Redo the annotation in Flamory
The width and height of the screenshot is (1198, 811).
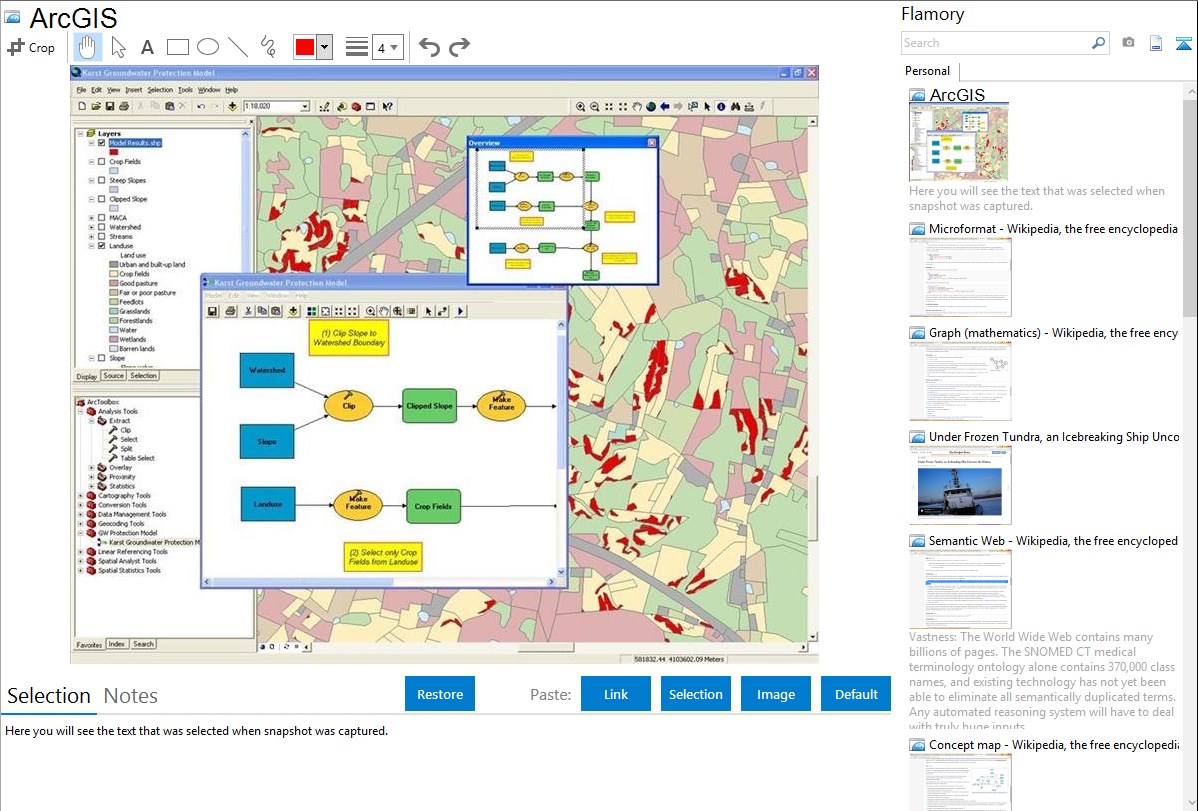tap(459, 47)
